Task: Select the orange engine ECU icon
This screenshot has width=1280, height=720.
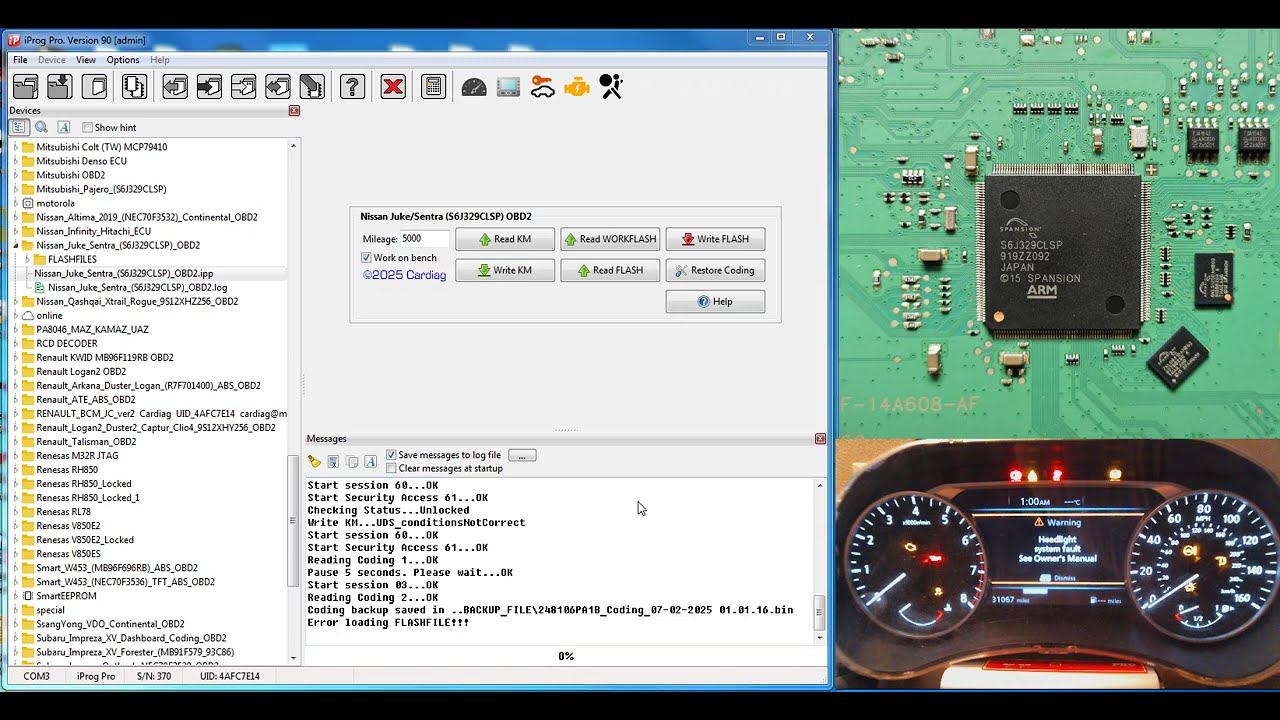Action: (x=577, y=87)
